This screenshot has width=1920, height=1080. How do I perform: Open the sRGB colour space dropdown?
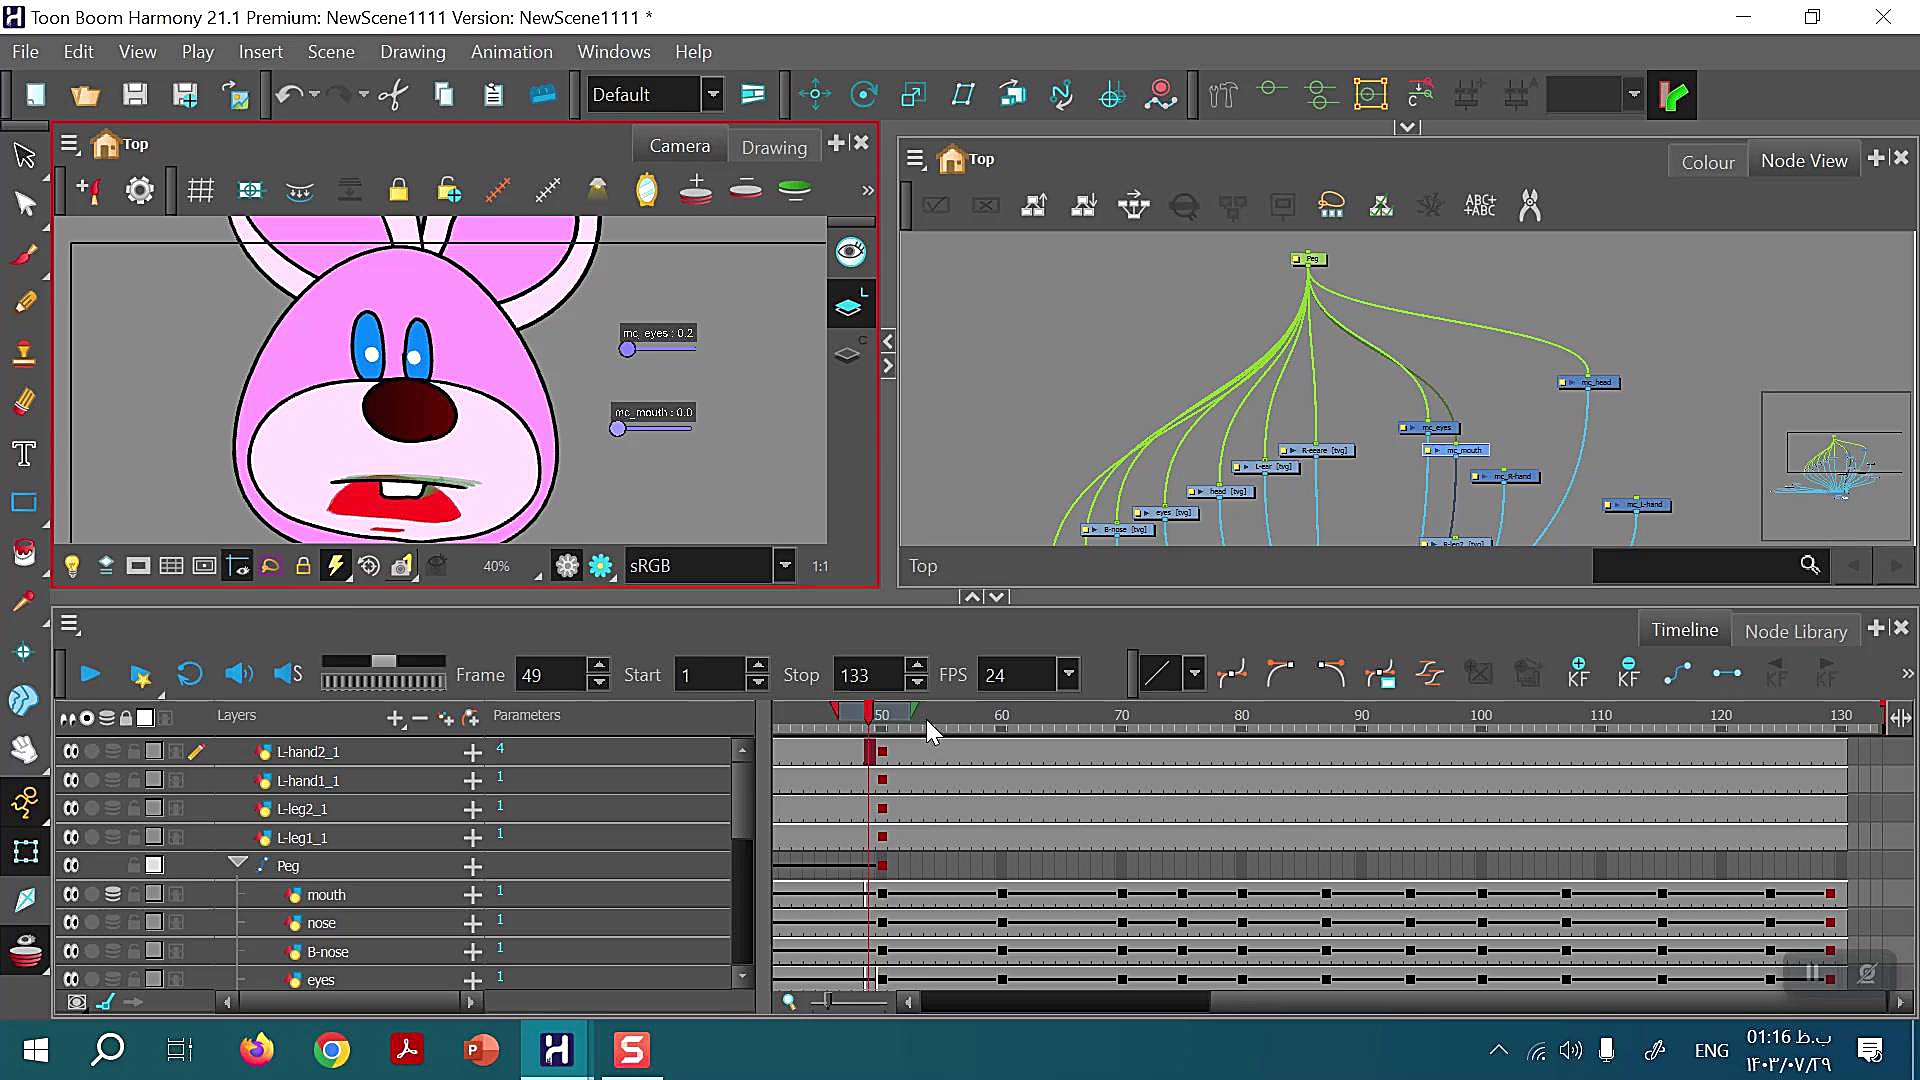coord(784,566)
